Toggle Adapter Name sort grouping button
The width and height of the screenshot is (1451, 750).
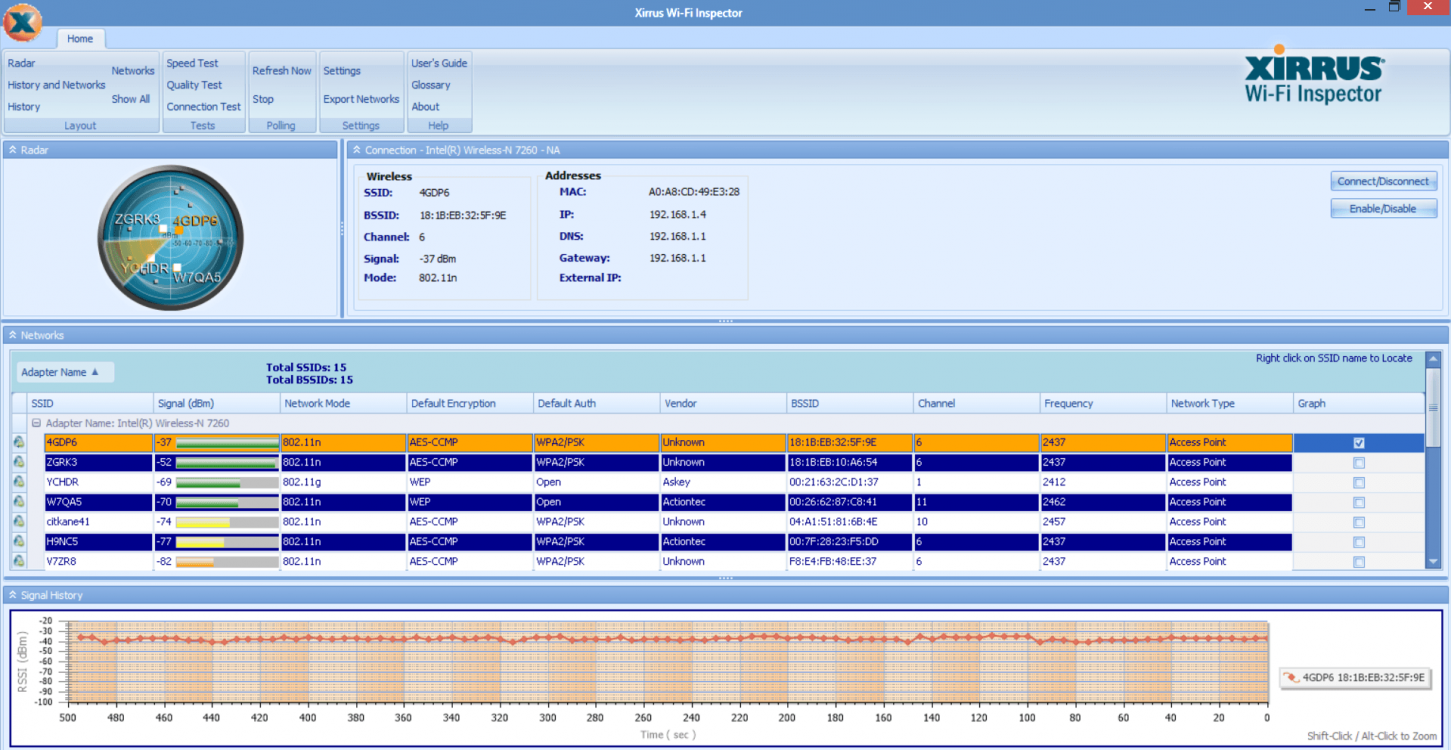click(66, 372)
